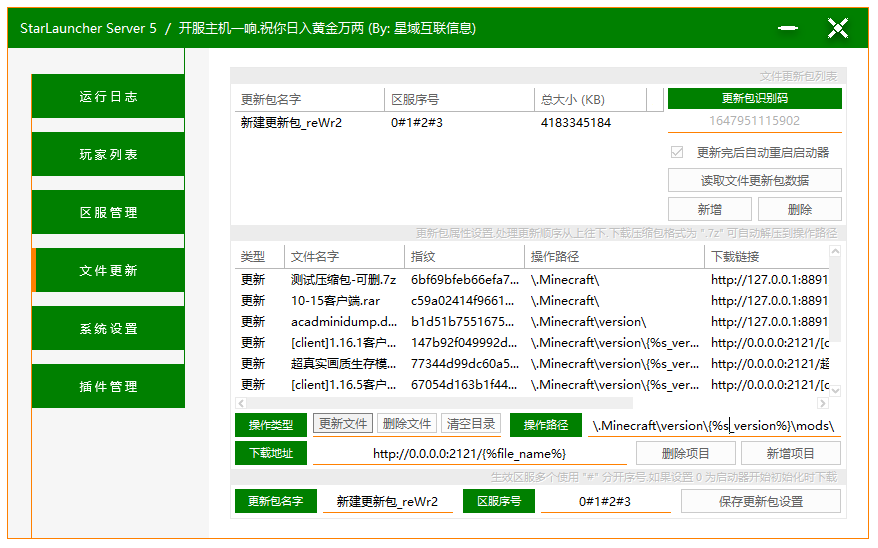Viewport: 878px width, 548px height.
Task: Select file row acadminidump.d...
Action: pyautogui.click(x=532, y=321)
